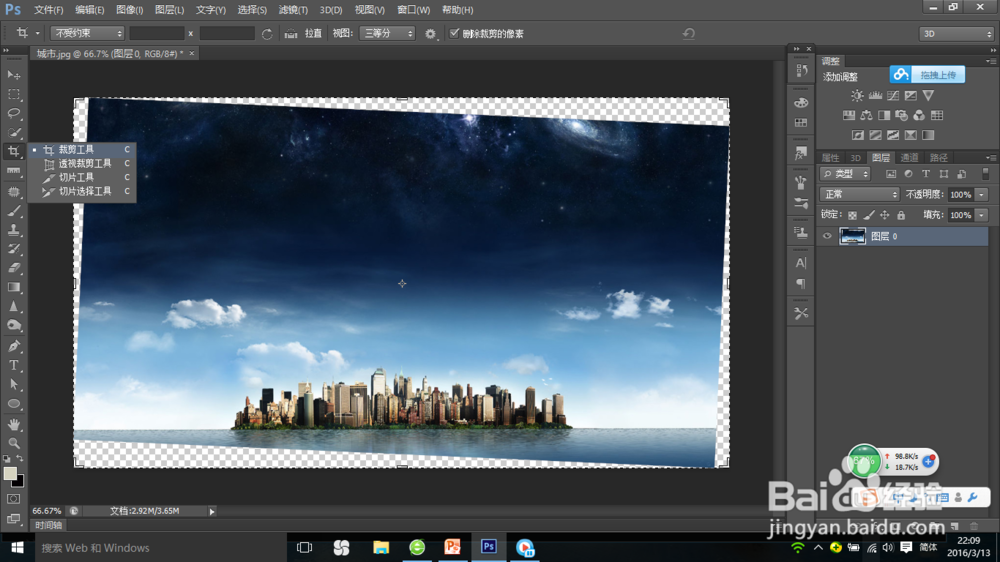The height and width of the screenshot is (562, 1000).
Task: Open the crop ratio dropdown 不受约束
Action: coord(87,33)
